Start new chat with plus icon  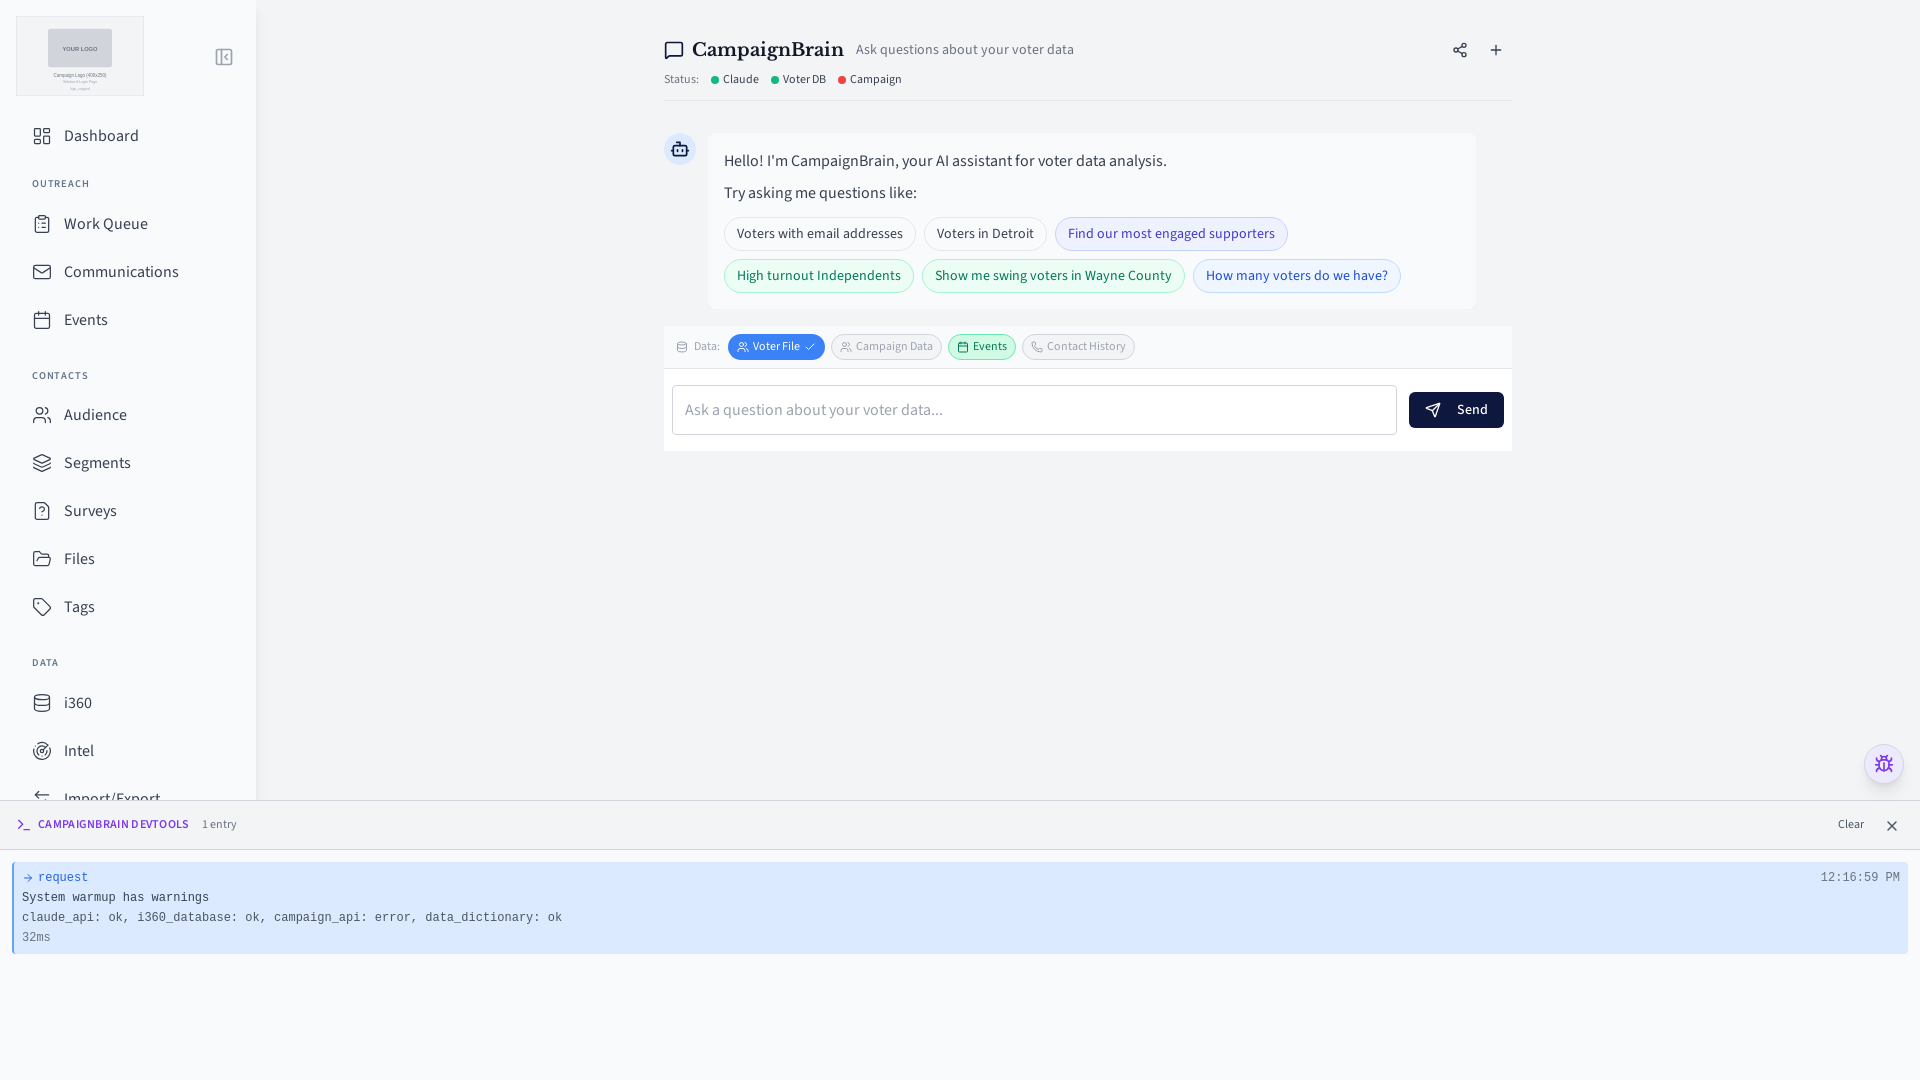click(1496, 50)
